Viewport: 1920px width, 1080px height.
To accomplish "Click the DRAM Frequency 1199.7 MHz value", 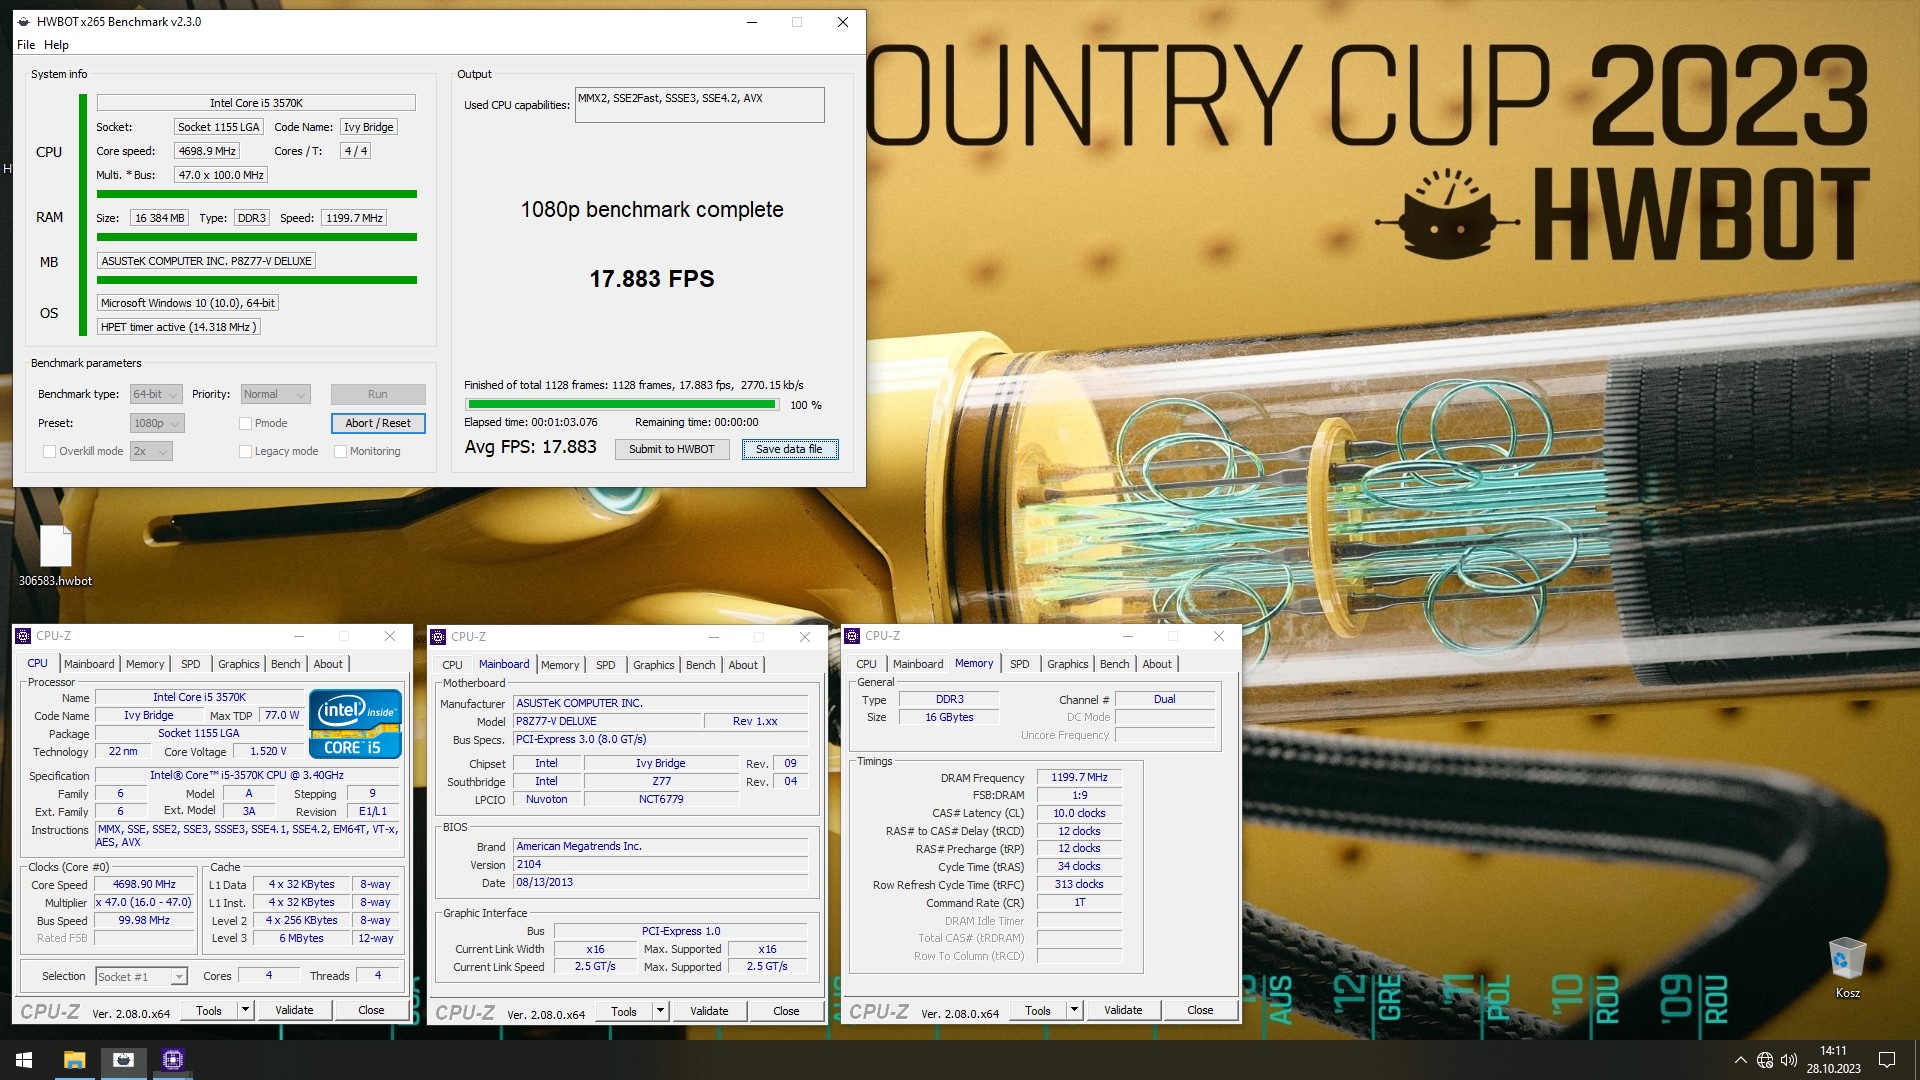I will tap(1079, 777).
